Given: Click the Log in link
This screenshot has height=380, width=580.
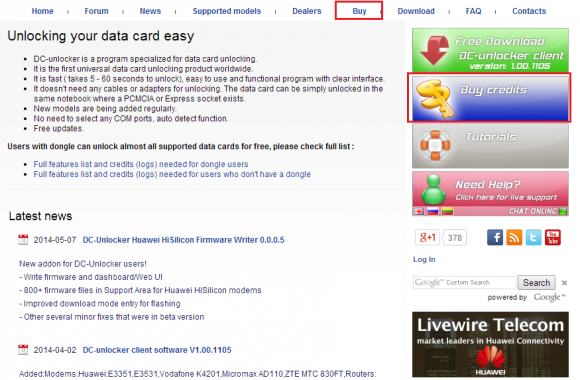Looking at the screenshot, I should (x=424, y=259).
